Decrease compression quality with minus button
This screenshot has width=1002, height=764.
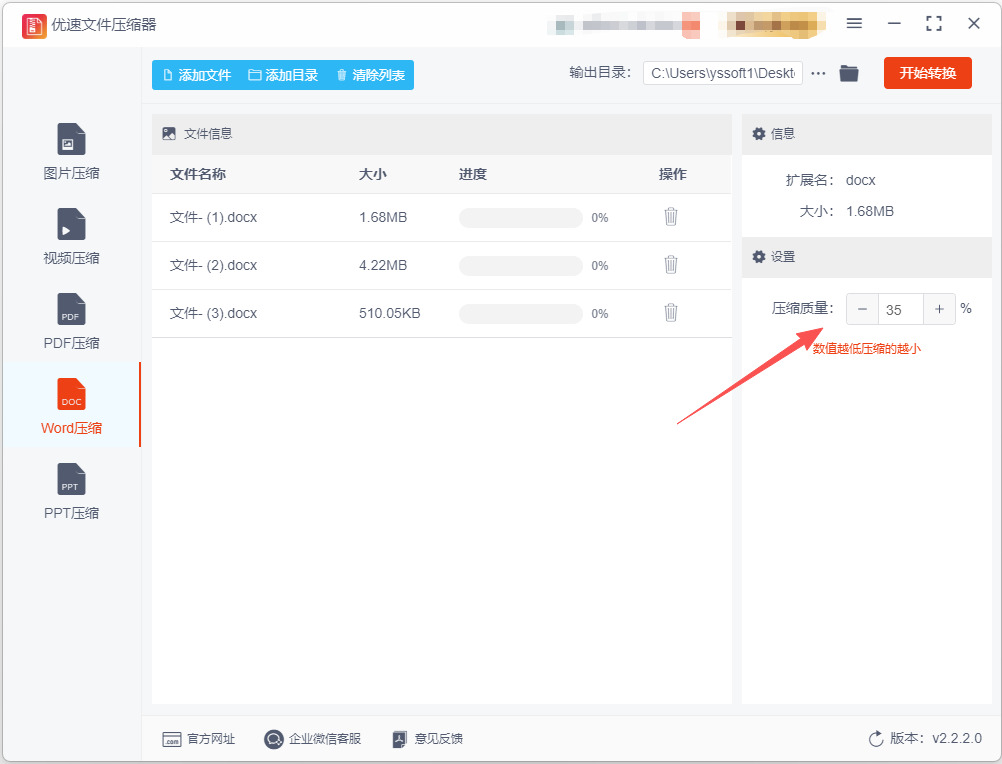pos(862,309)
